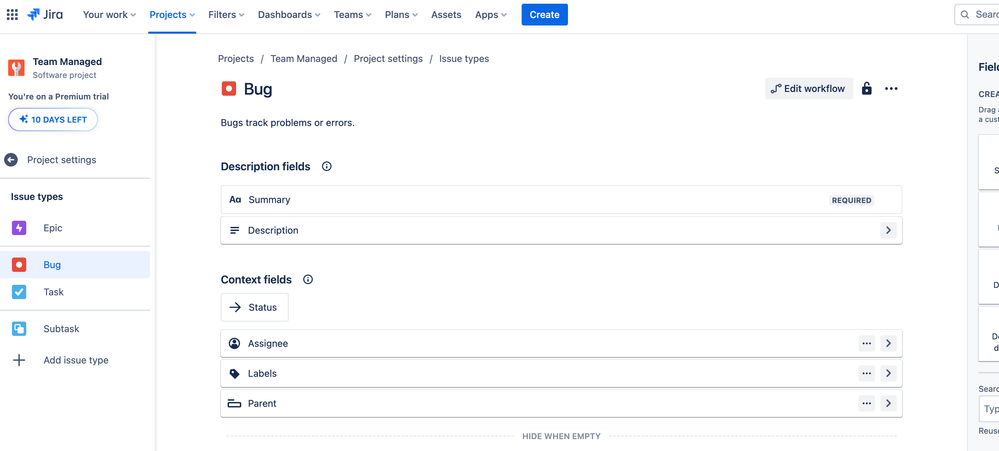Click the blue Task checkmark icon
The image size is (999, 451).
tap(19, 292)
